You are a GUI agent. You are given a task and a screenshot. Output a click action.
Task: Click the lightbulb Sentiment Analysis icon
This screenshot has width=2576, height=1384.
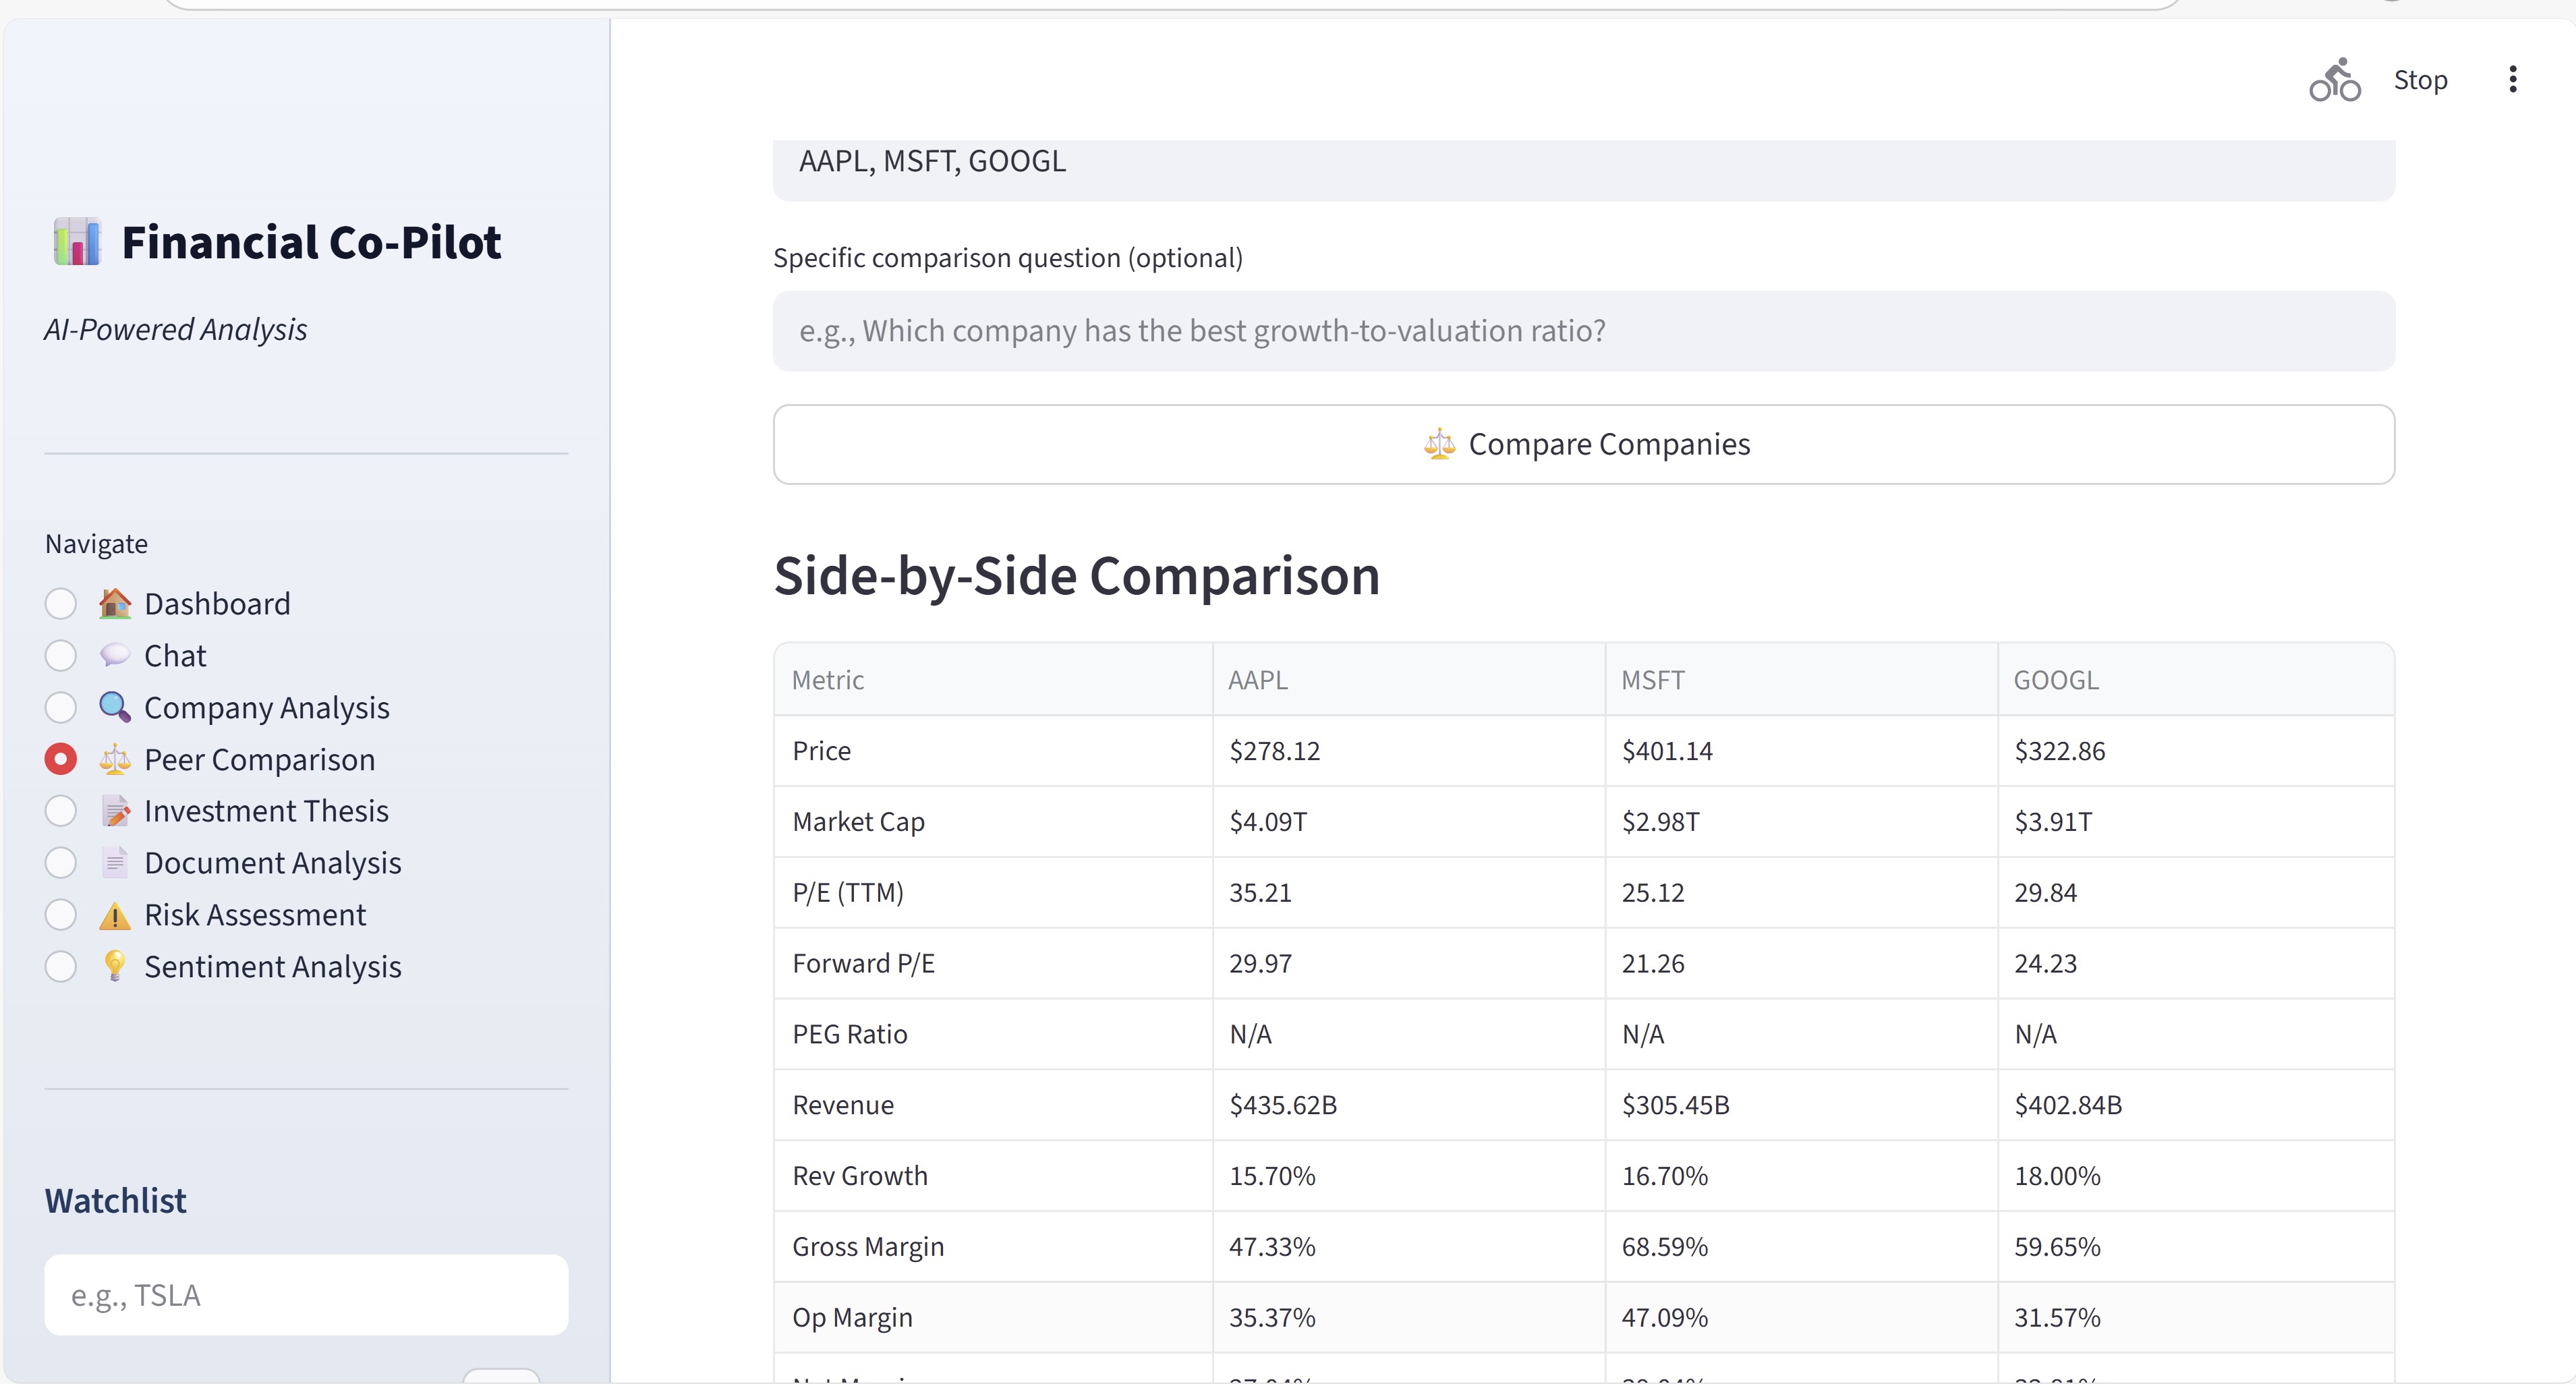click(115, 966)
